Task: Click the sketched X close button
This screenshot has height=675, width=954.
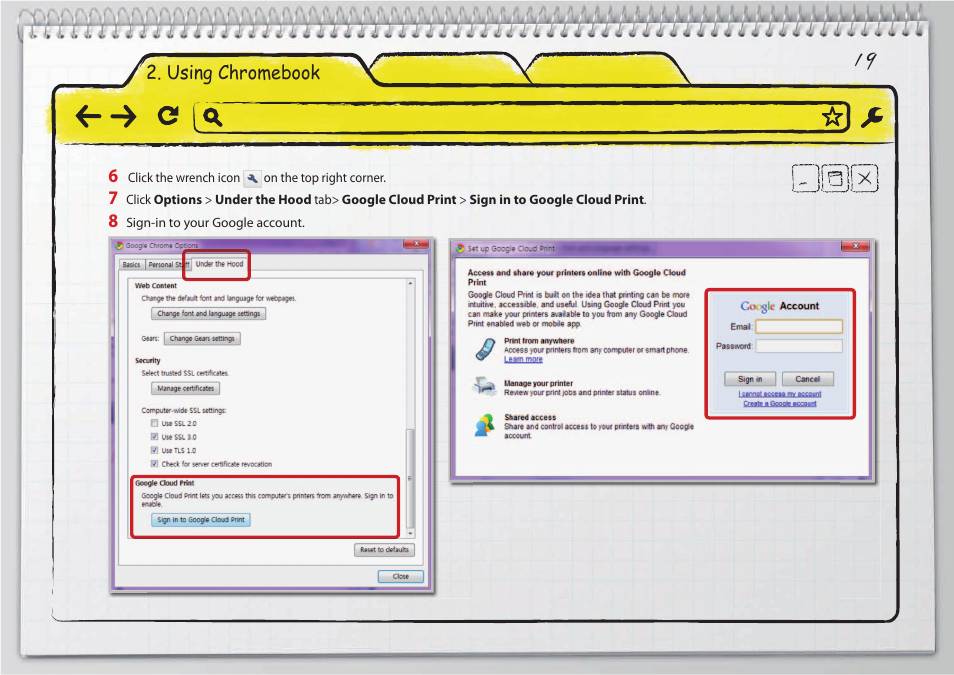Action: [865, 178]
